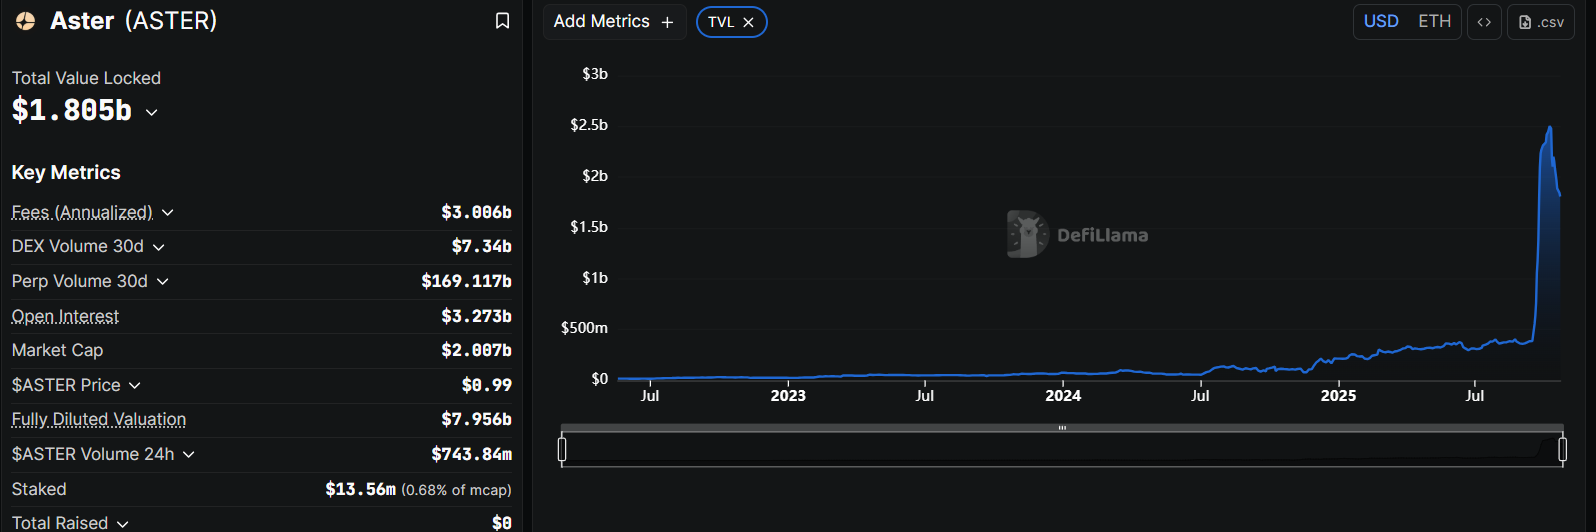Click the Open Interest metric label
The width and height of the screenshot is (1596, 532).
tap(65, 316)
